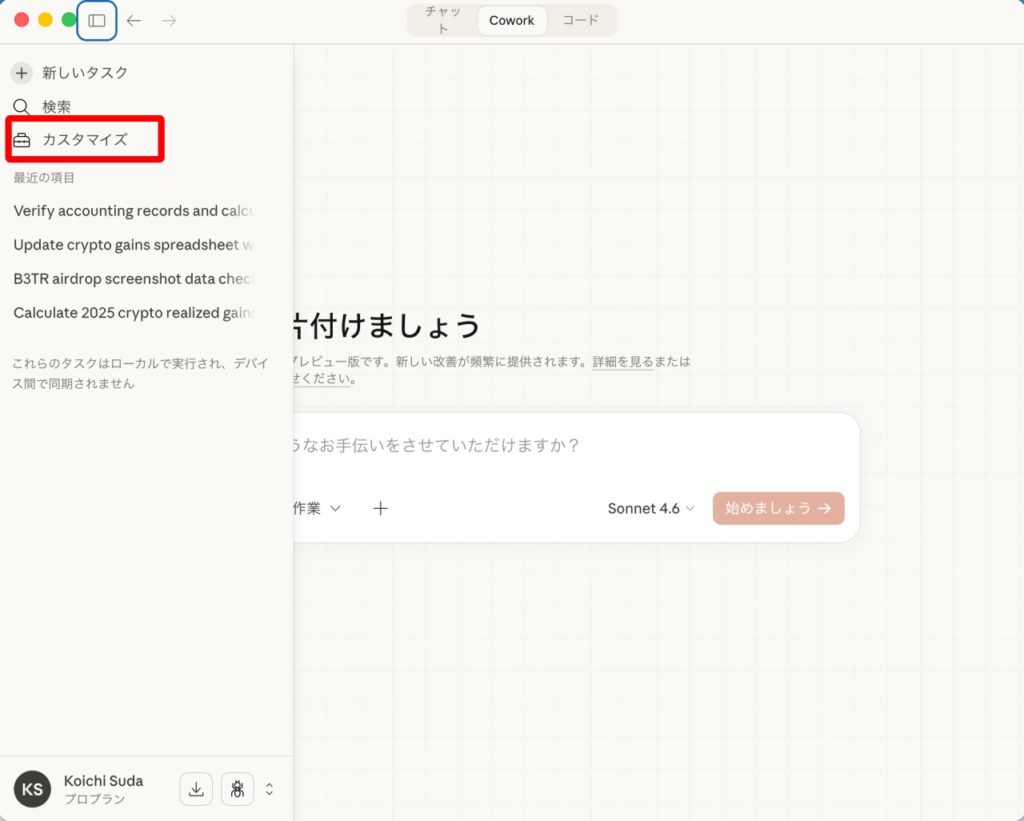Click the download icon in footer

click(196, 789)
